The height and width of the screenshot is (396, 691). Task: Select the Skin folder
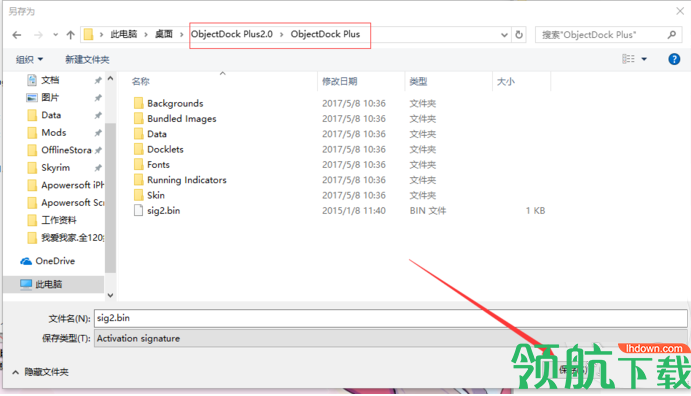pyautogui.click(x=156, y=195)
